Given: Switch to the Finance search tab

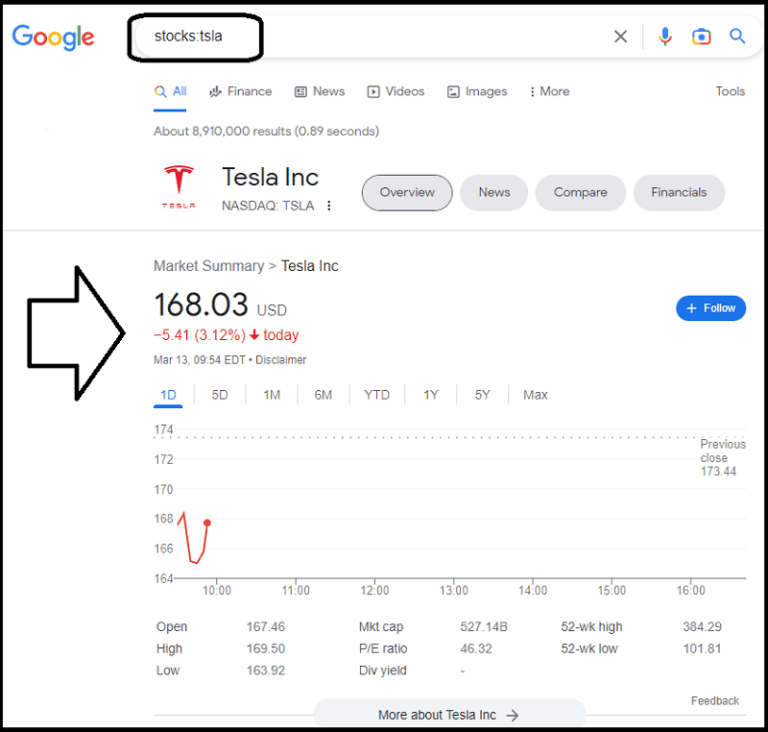Looking at the screenshot, I should pyautogui.click(x=240, y=91).
